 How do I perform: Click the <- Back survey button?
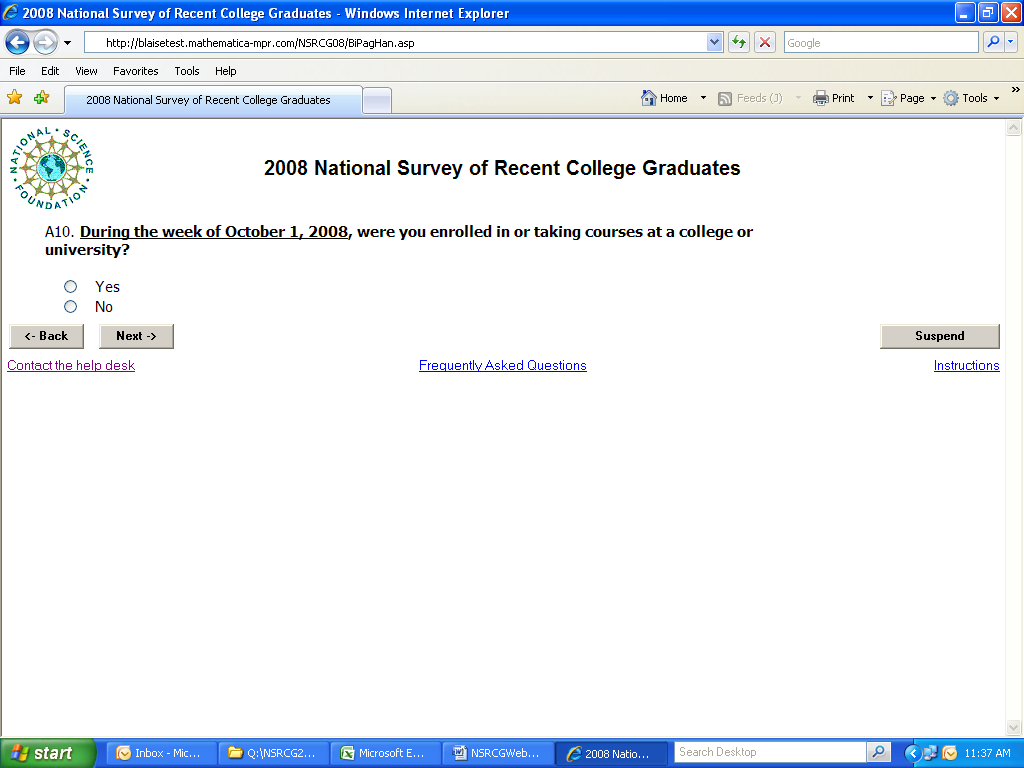[x=46, y=336]
